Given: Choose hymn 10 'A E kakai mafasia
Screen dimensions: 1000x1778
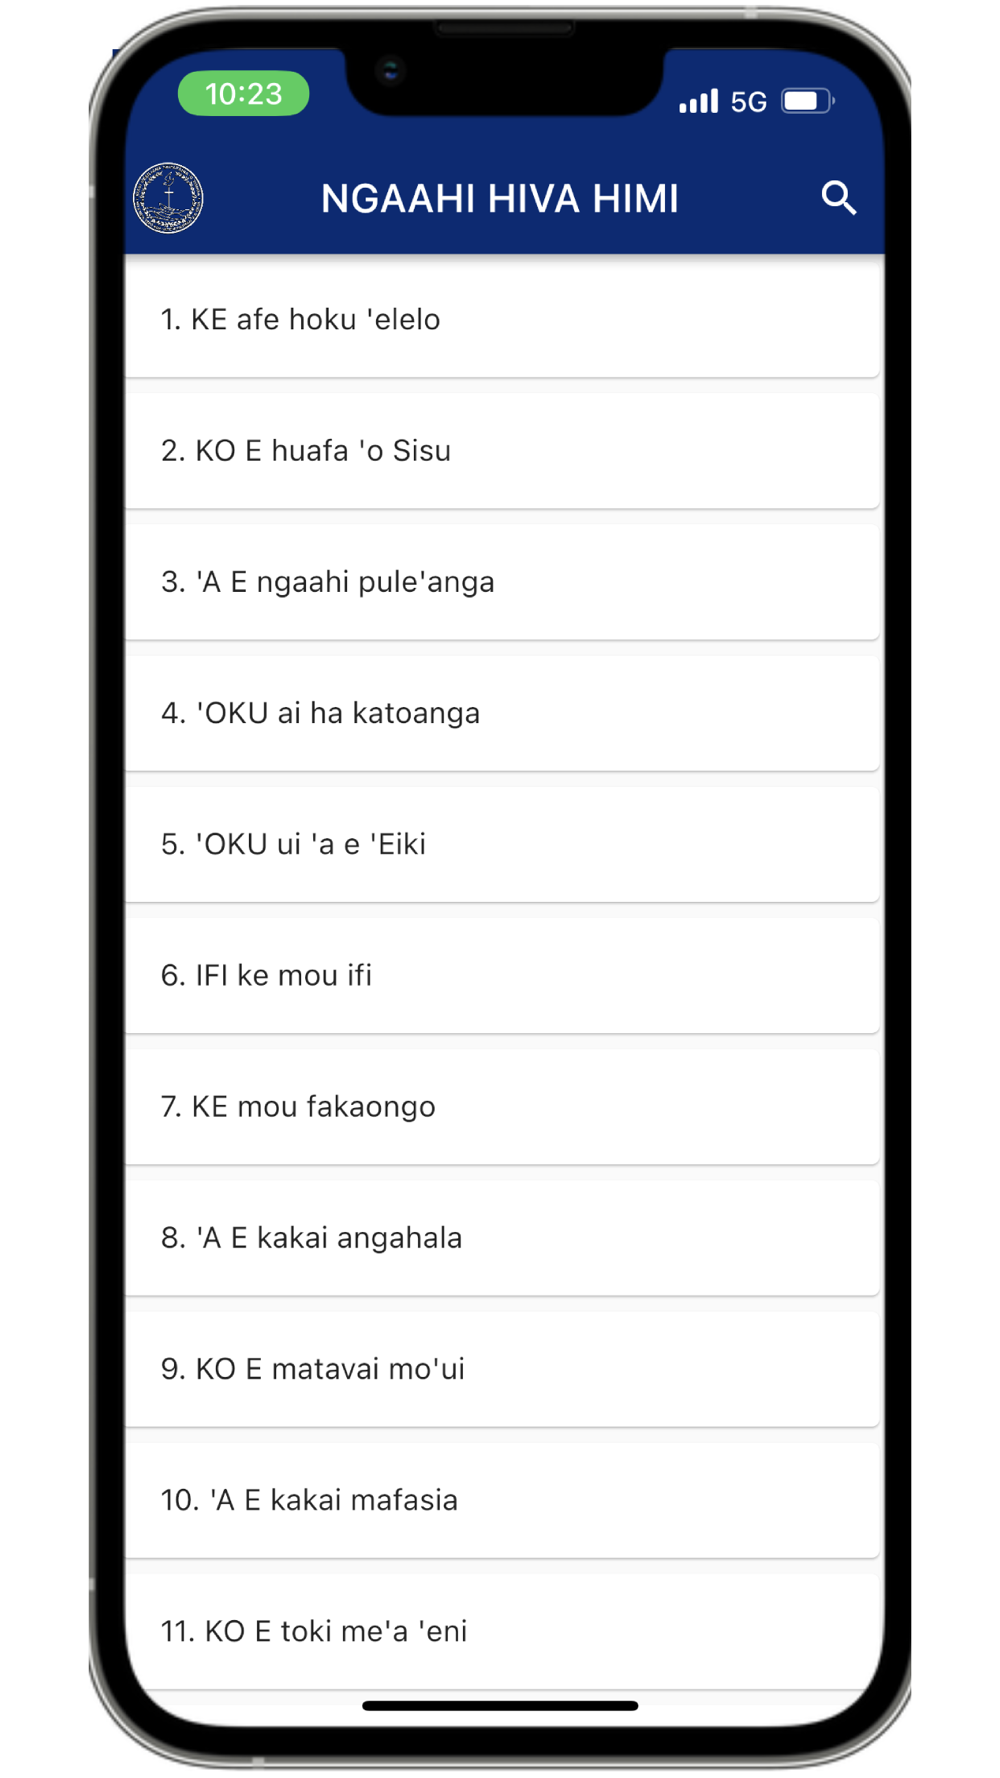Looking at the screenshot, I should point(502,1499).
